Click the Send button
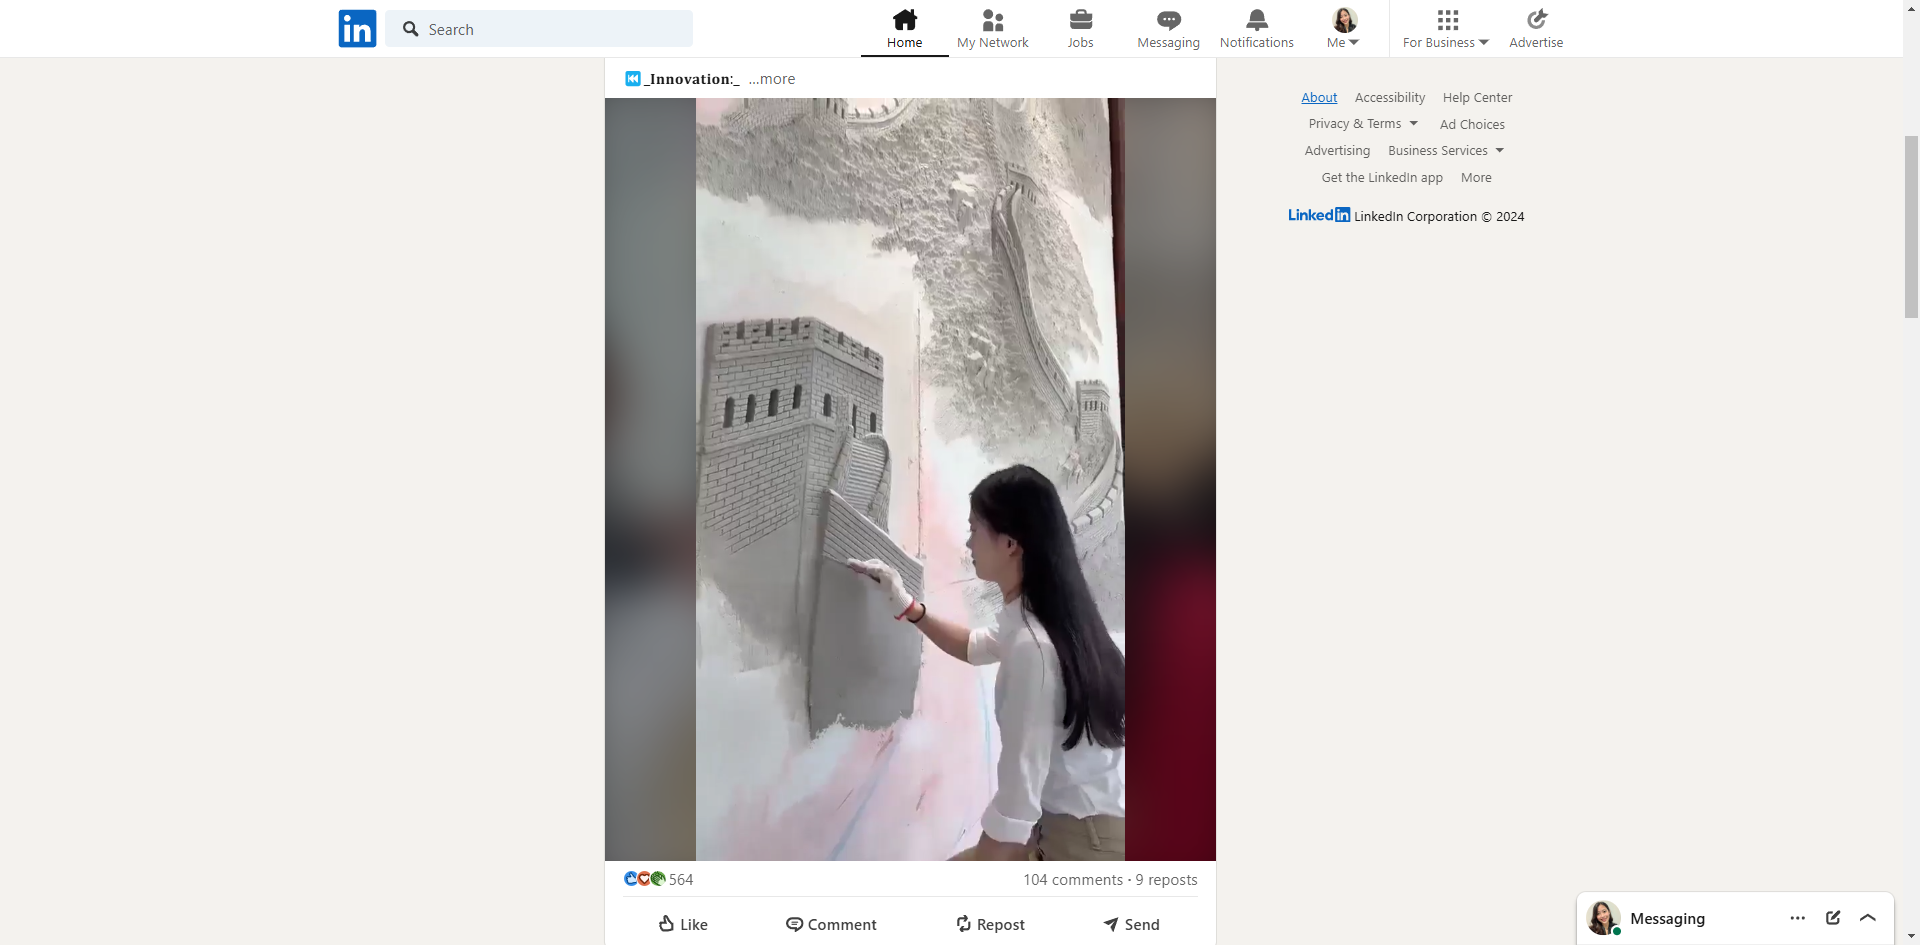Screen dimensions: 1920x945 pyautogui.click(x=1131, y=924)
